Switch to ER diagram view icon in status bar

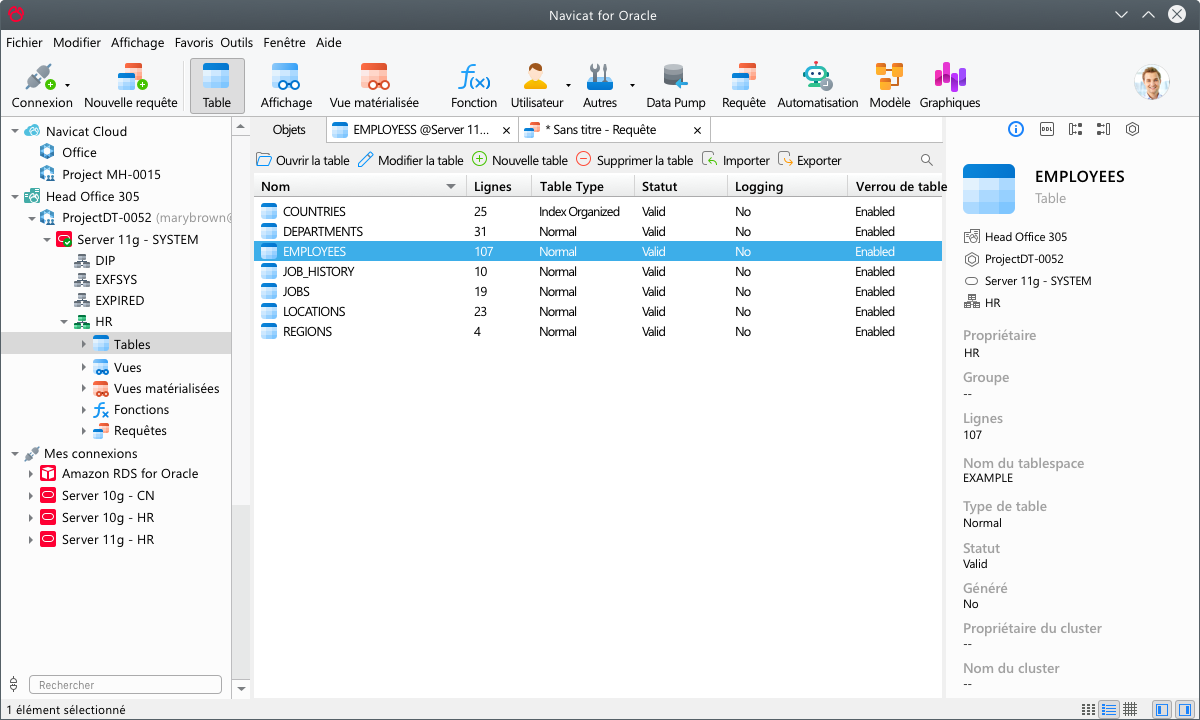point(1130,709)
